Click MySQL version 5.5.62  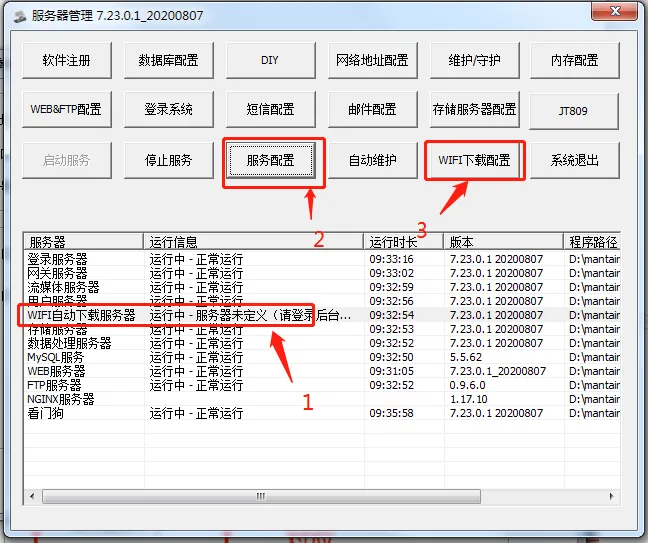[466, 357]
